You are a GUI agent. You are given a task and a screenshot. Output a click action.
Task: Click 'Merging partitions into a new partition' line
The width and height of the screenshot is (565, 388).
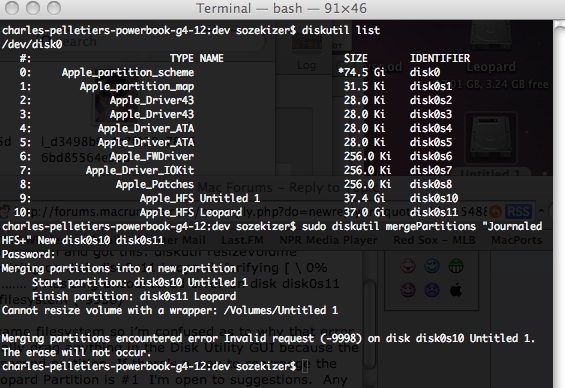point(119,268)
